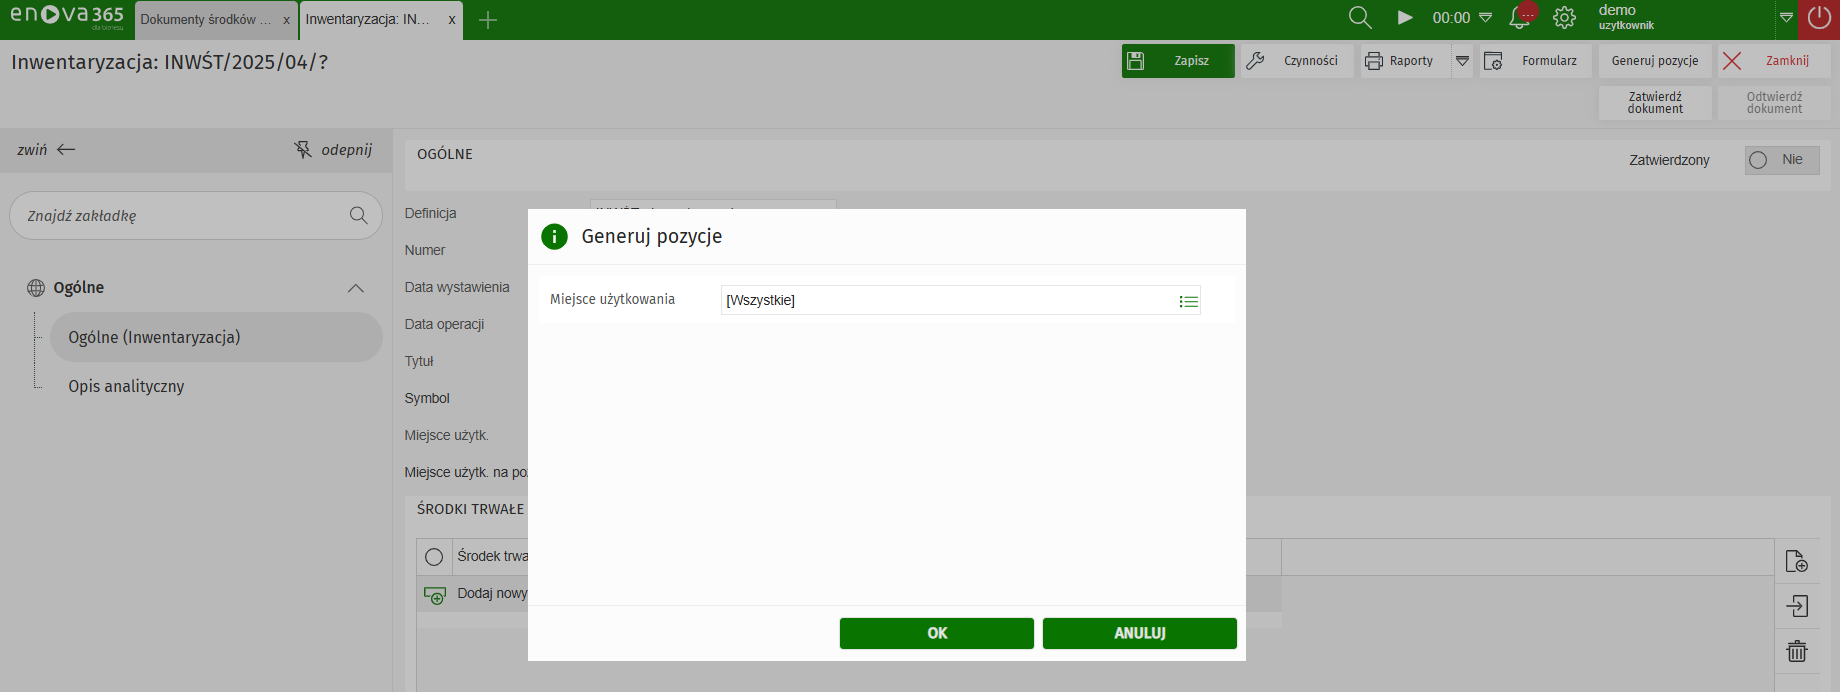Select the radio circle in table header

click(x=434, y=557)
